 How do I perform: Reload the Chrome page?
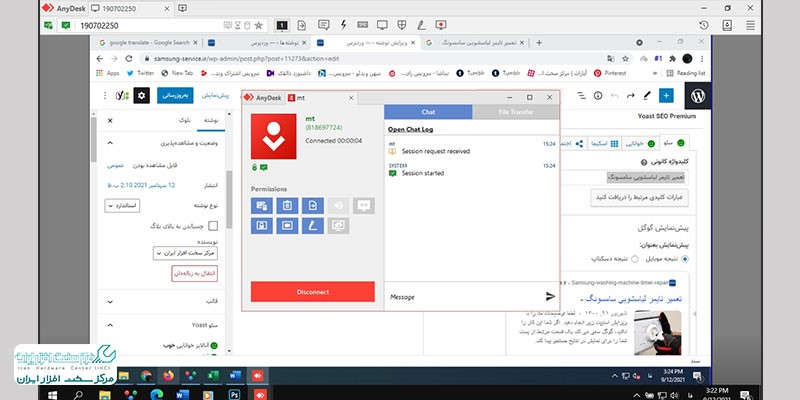129,59
